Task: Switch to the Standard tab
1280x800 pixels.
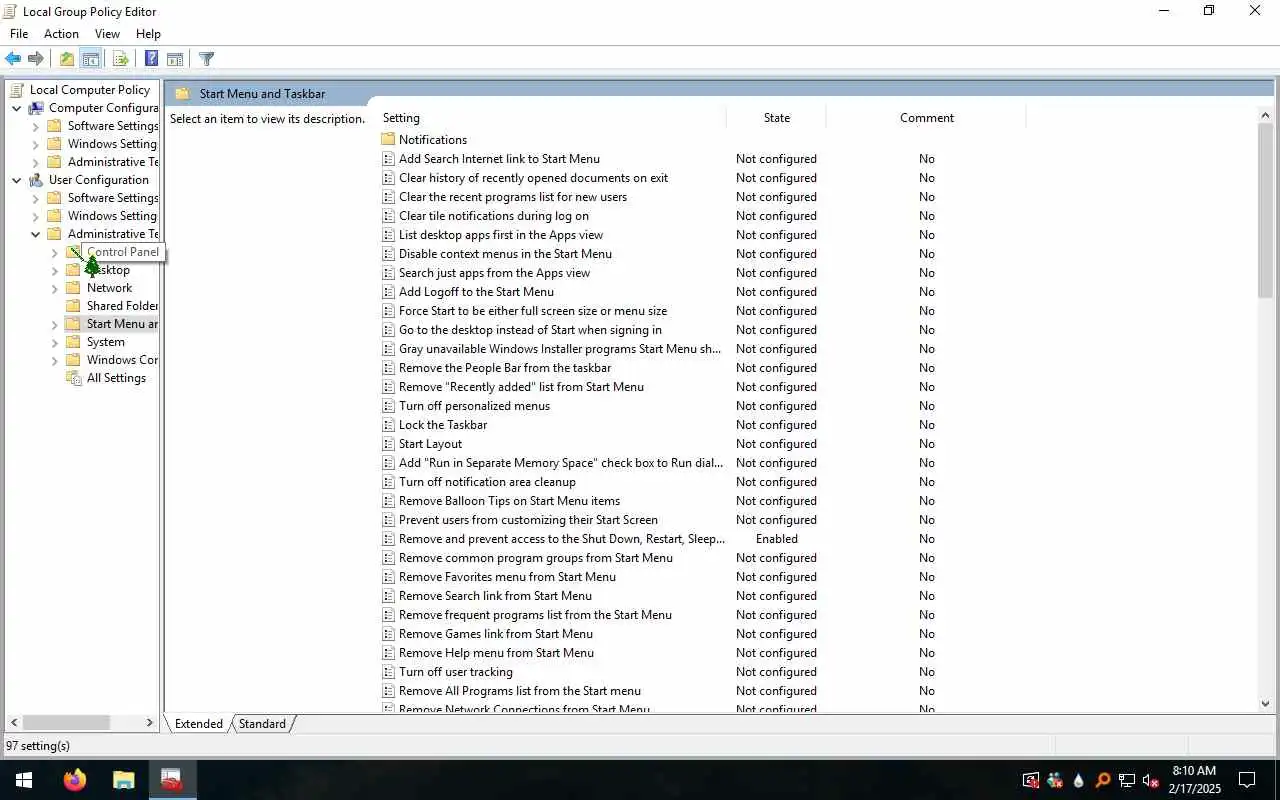Action: click(262, 724)
